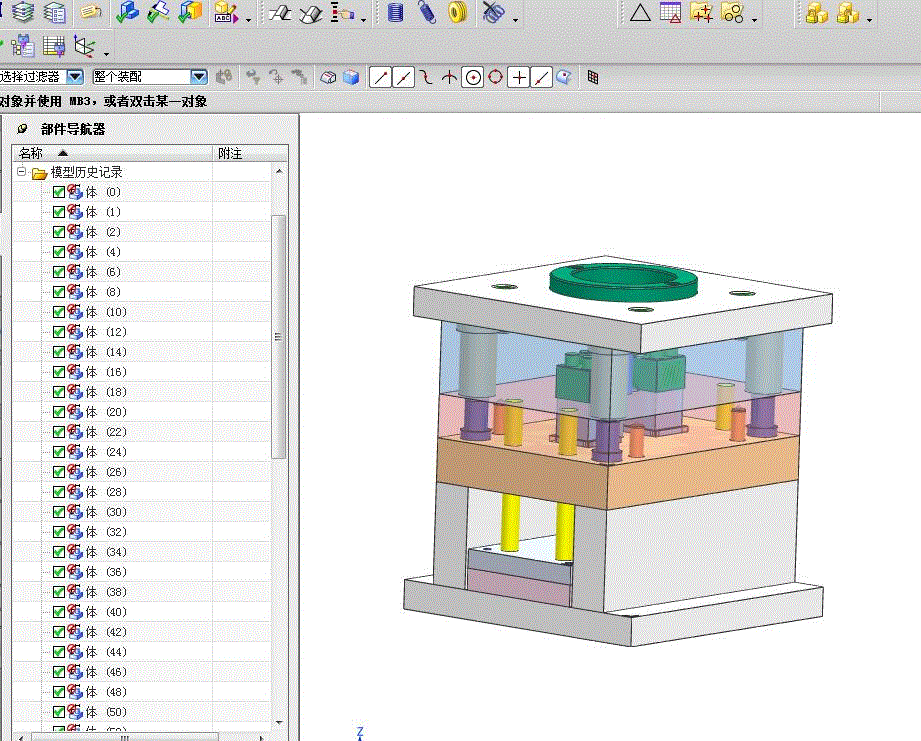Open the 选择过滤器 dropdown arrow
Image resolution: width=921 pixels, height=741 pixels.
coord(75,77)
